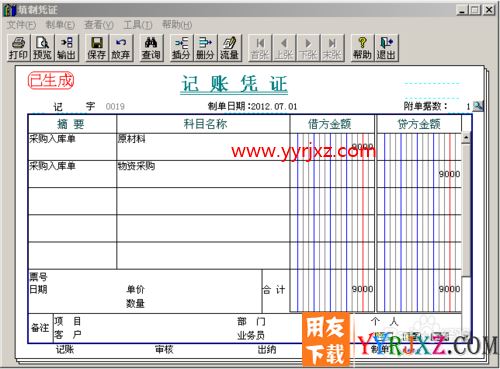Open the 文件 menu
Viewport: 500px width, 369px height.
coord(21,25)
